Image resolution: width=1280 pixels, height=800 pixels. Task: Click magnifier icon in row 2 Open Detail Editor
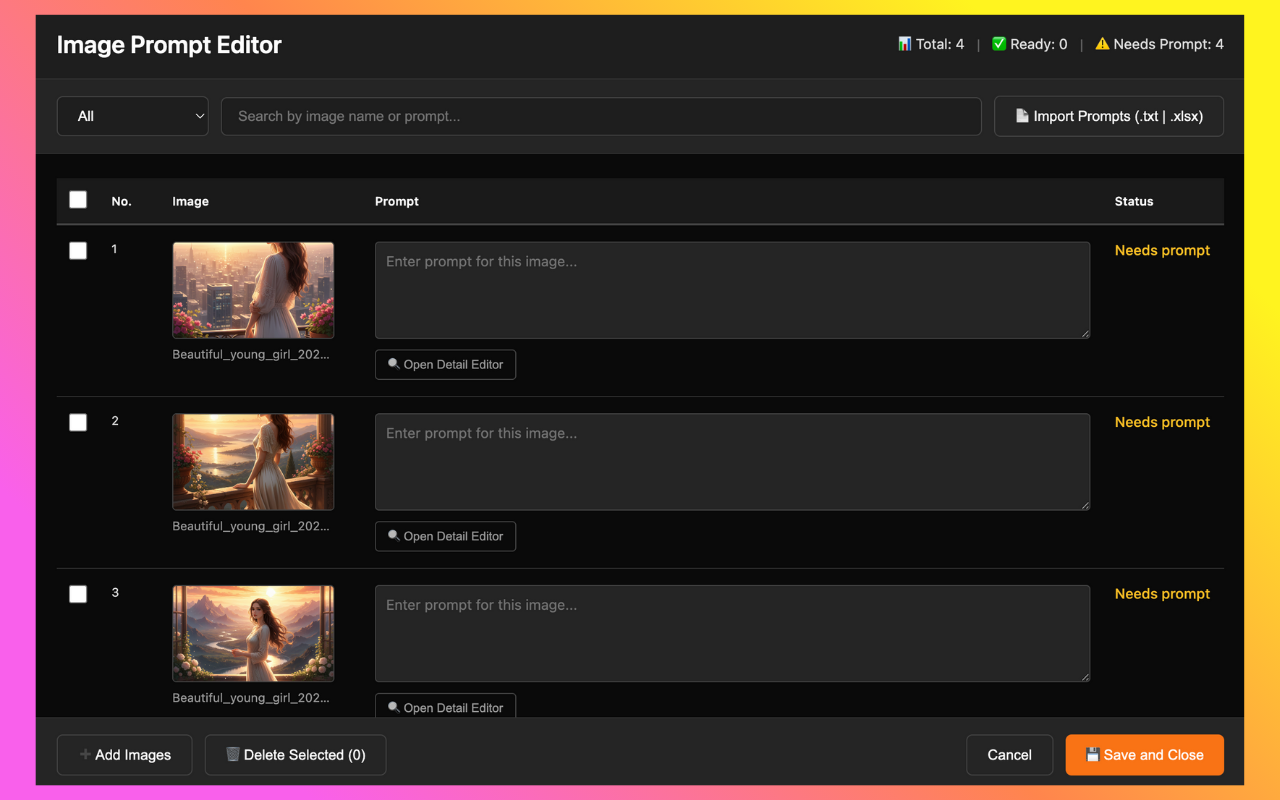click(393, 537)
